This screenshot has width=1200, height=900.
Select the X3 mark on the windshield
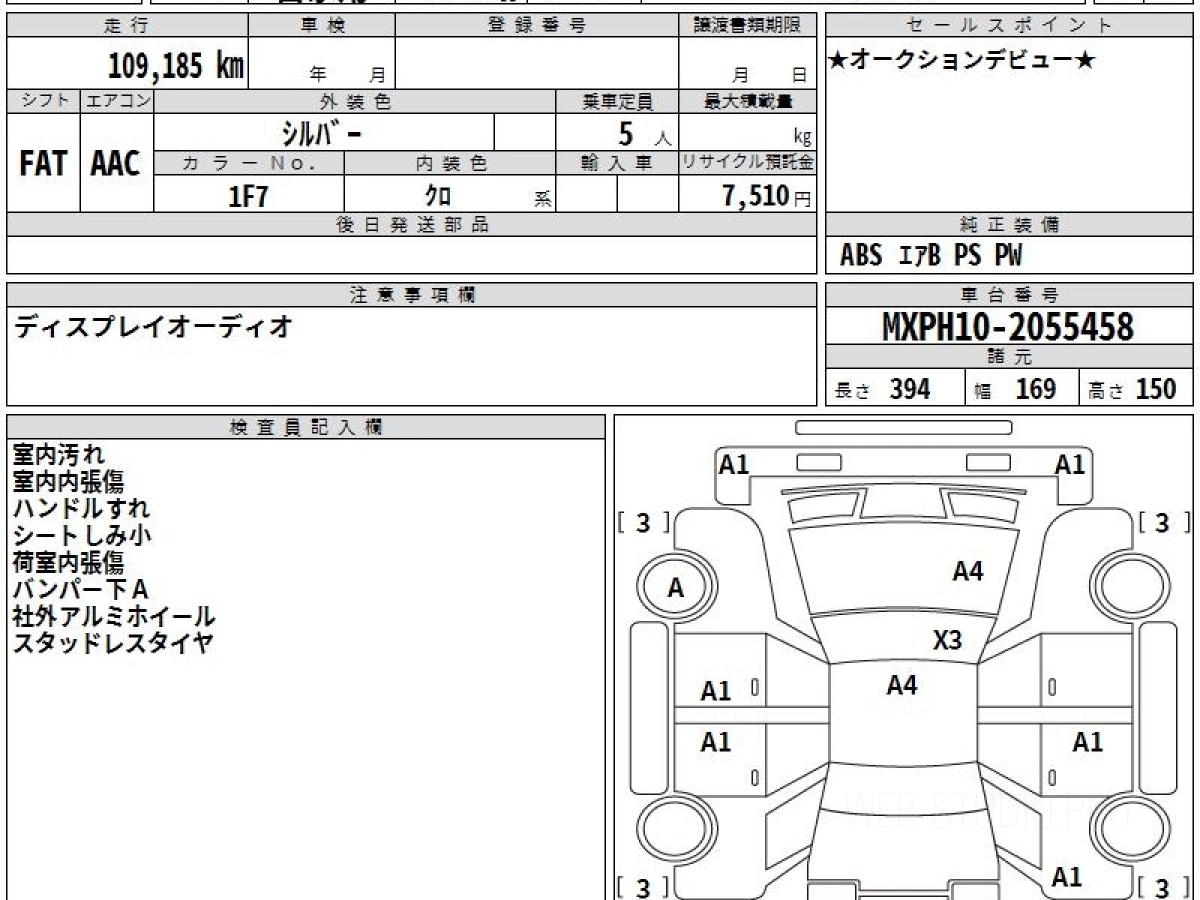click(947, 640)
